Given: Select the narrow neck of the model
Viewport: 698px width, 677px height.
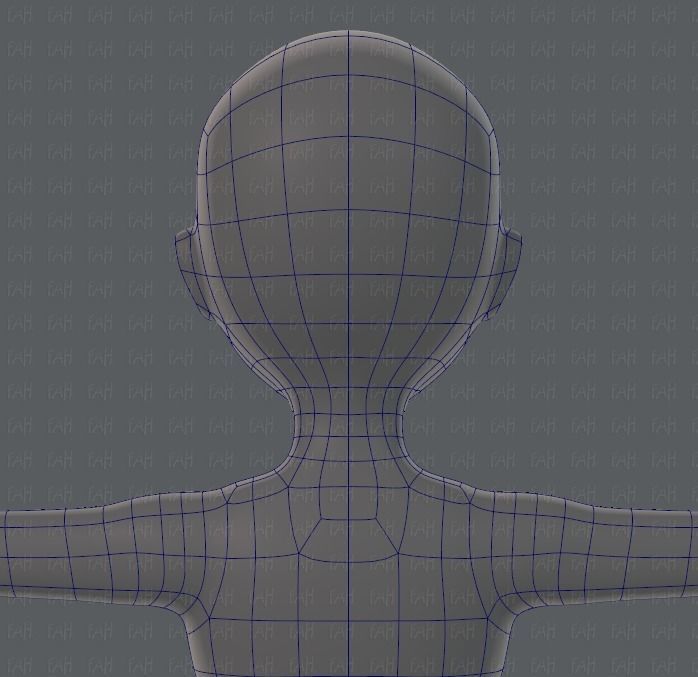Looking at the screenshot, I should 348,427.
